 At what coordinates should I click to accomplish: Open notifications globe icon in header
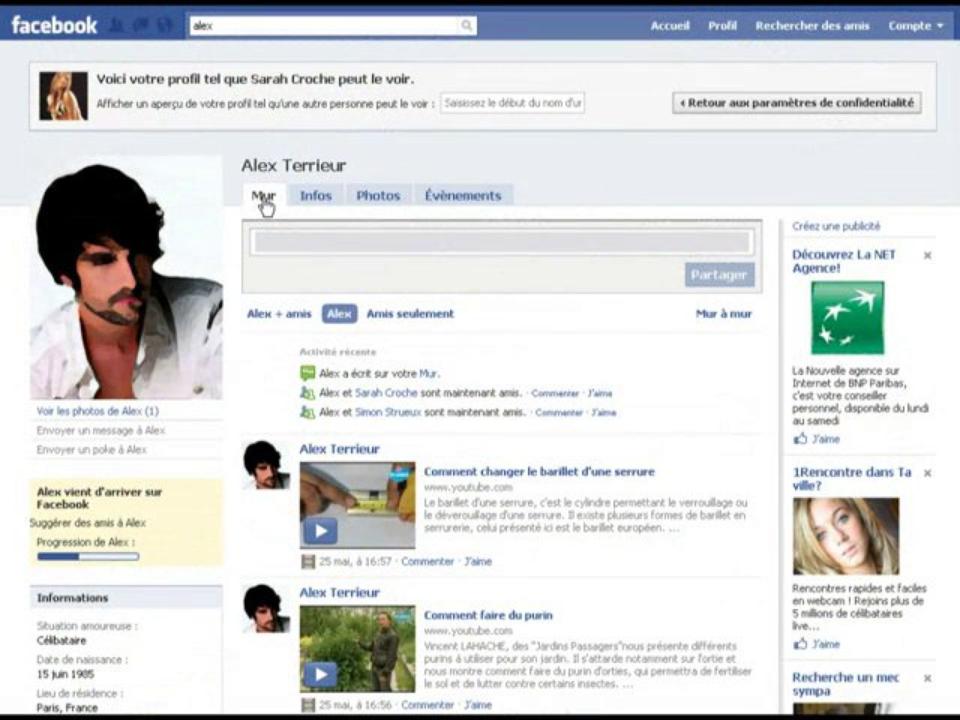pyautogui.click(x=165, y=26)
